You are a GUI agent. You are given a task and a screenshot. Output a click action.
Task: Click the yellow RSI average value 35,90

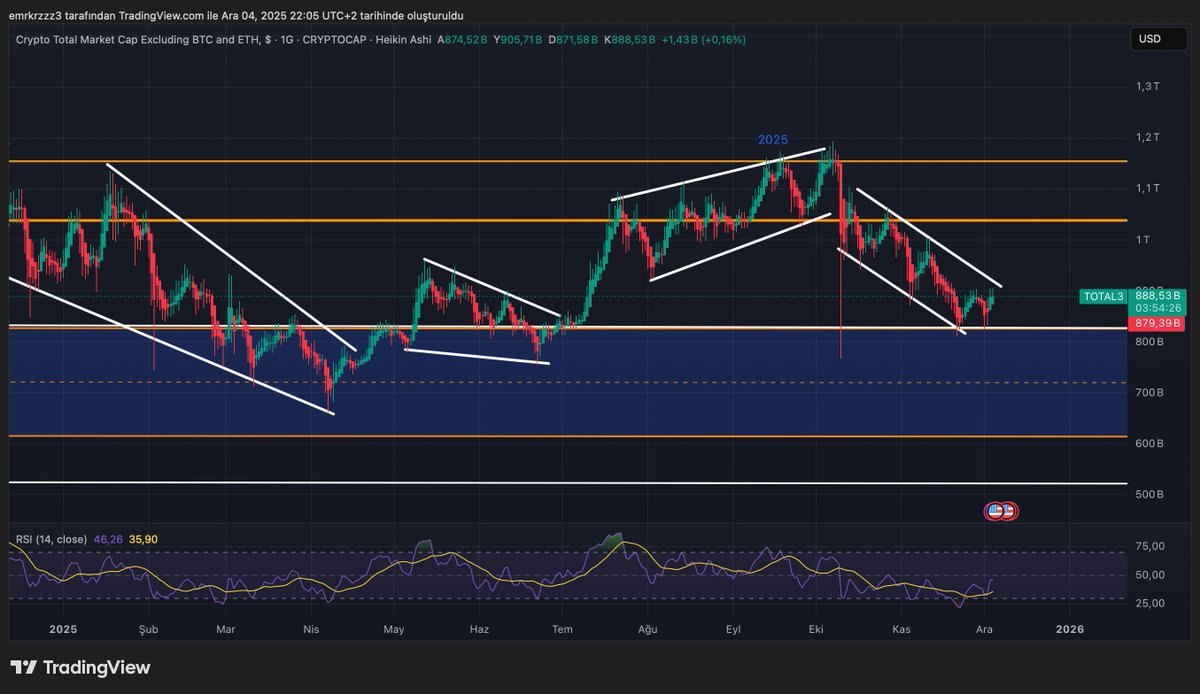[x=143, y=539]
